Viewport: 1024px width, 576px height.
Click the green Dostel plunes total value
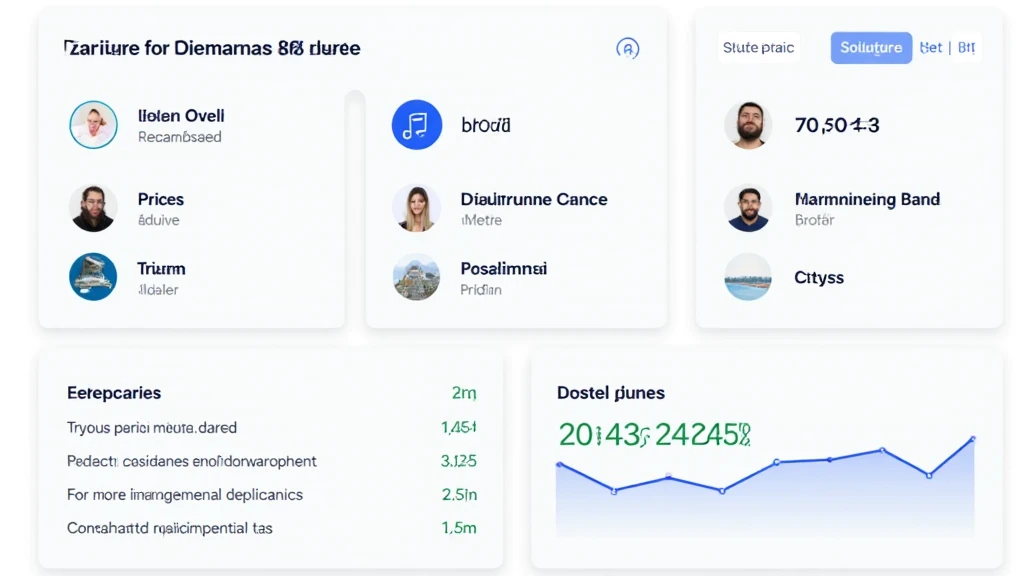point(654,434)
